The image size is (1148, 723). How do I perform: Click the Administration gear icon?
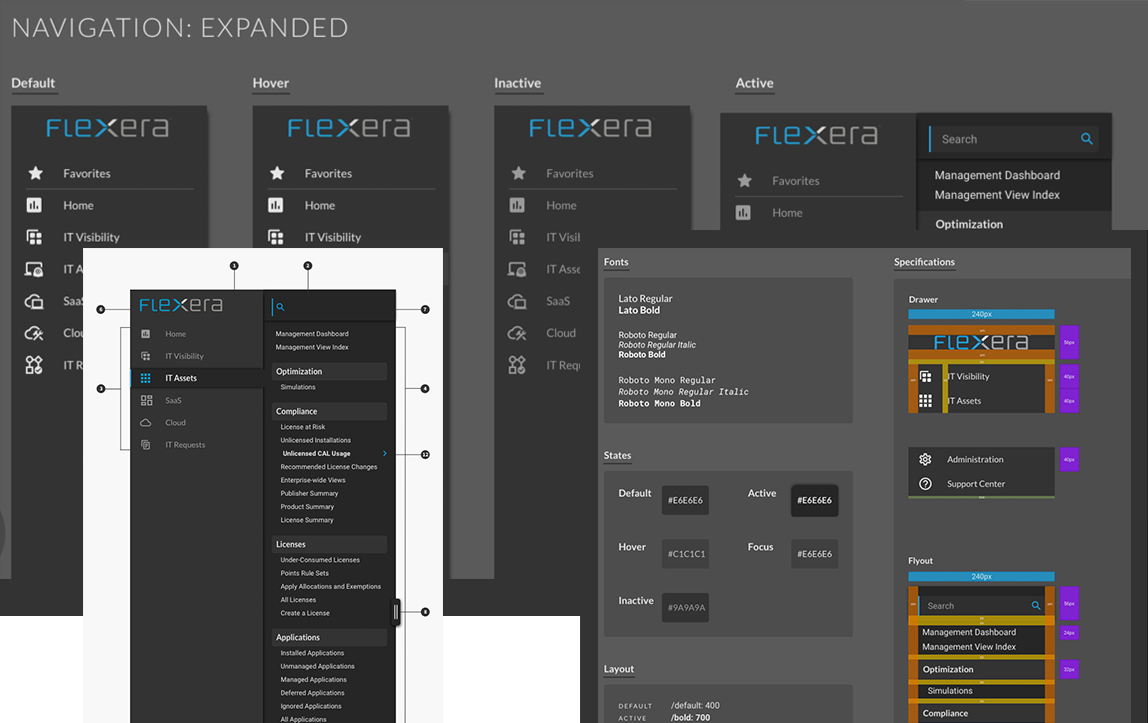pyautogui.click(x=925, y=460)
